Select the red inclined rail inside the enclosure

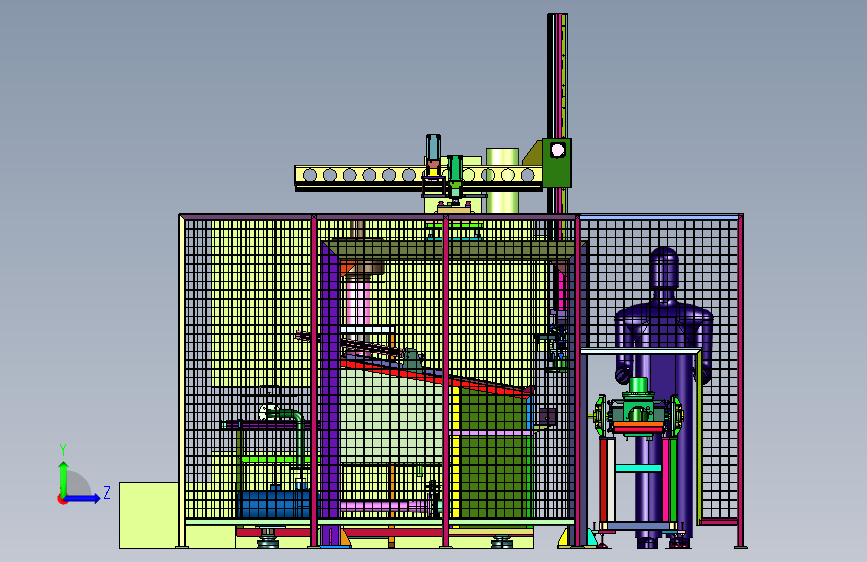tap(437, 378)
